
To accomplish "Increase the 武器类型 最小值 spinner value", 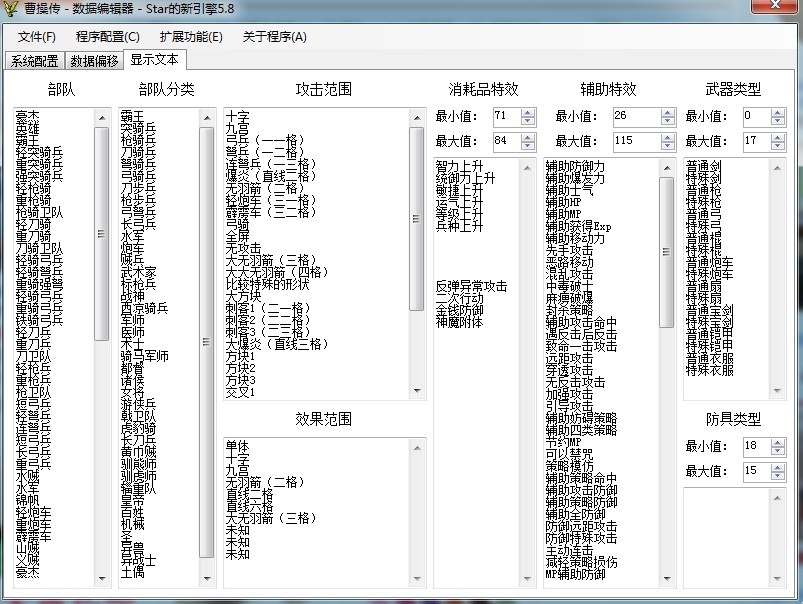I will tap(778, 112).
